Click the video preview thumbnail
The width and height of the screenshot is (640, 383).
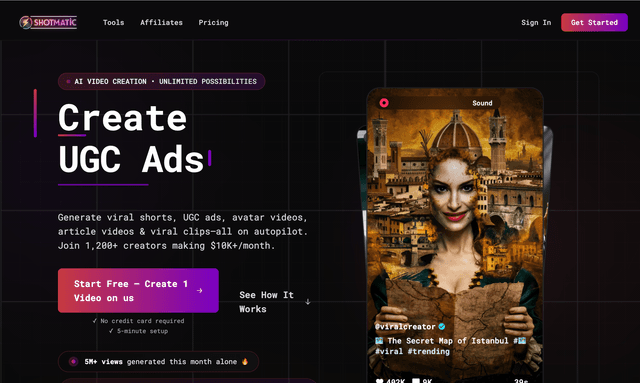(455, 235)
